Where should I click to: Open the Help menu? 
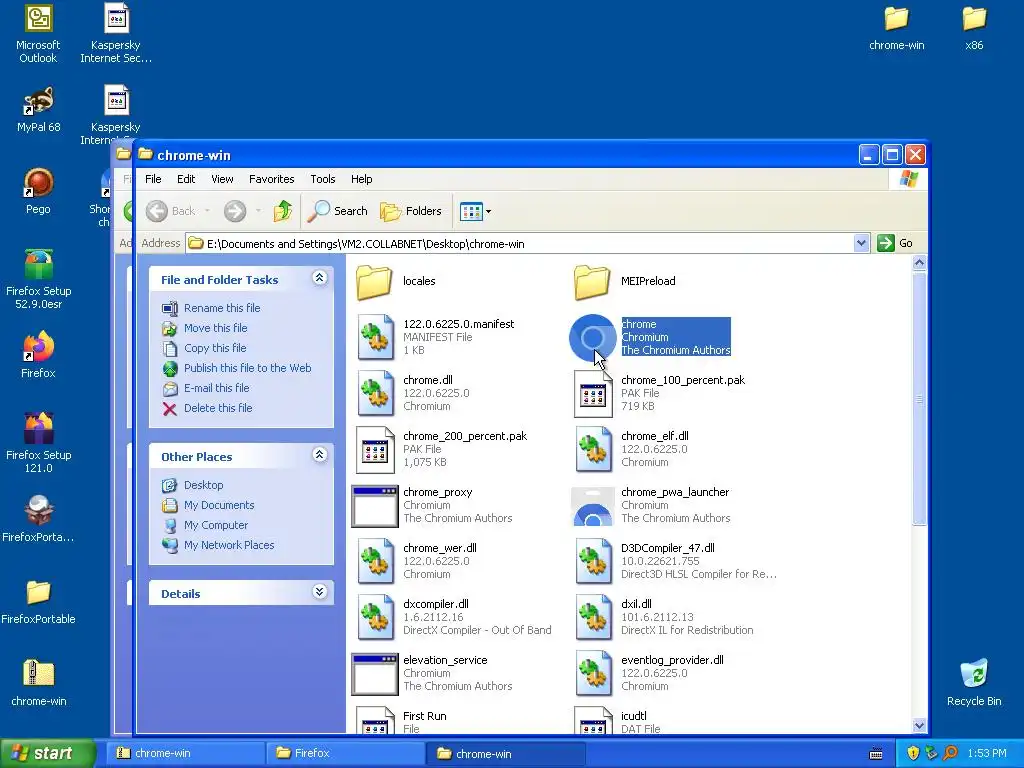[x=361, y=179]
